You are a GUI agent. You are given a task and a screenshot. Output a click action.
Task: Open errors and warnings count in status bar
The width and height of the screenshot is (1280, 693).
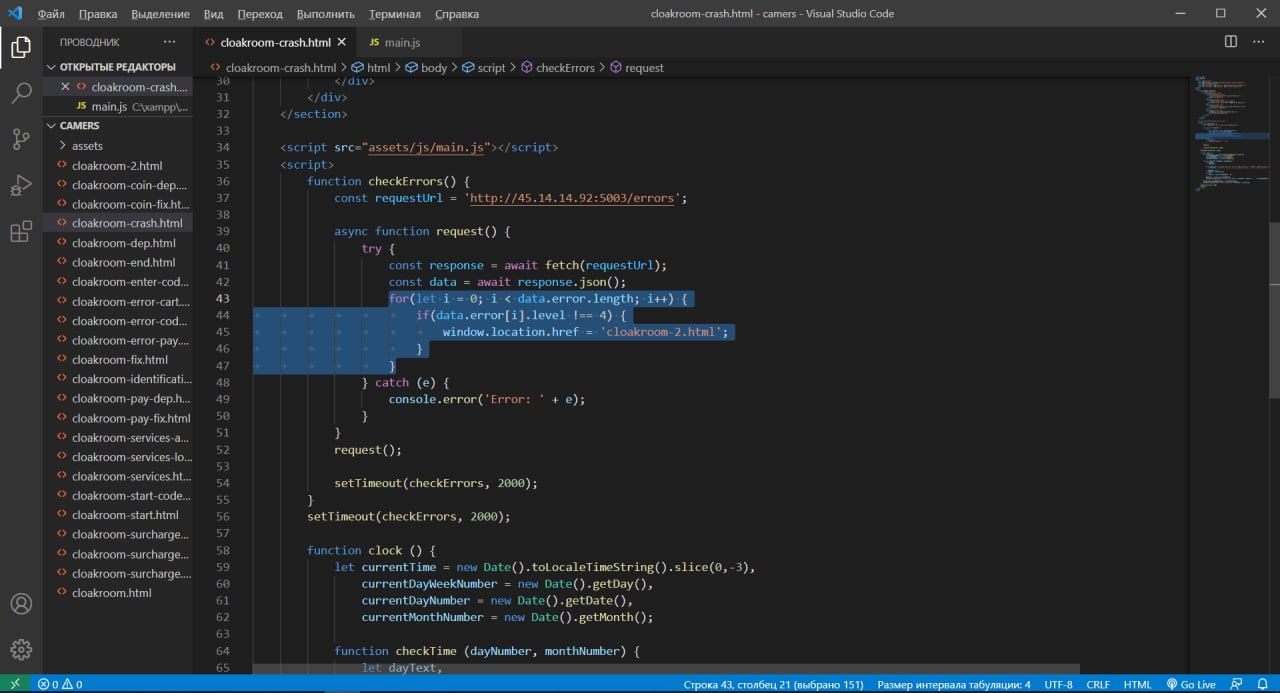pos(60,684)
